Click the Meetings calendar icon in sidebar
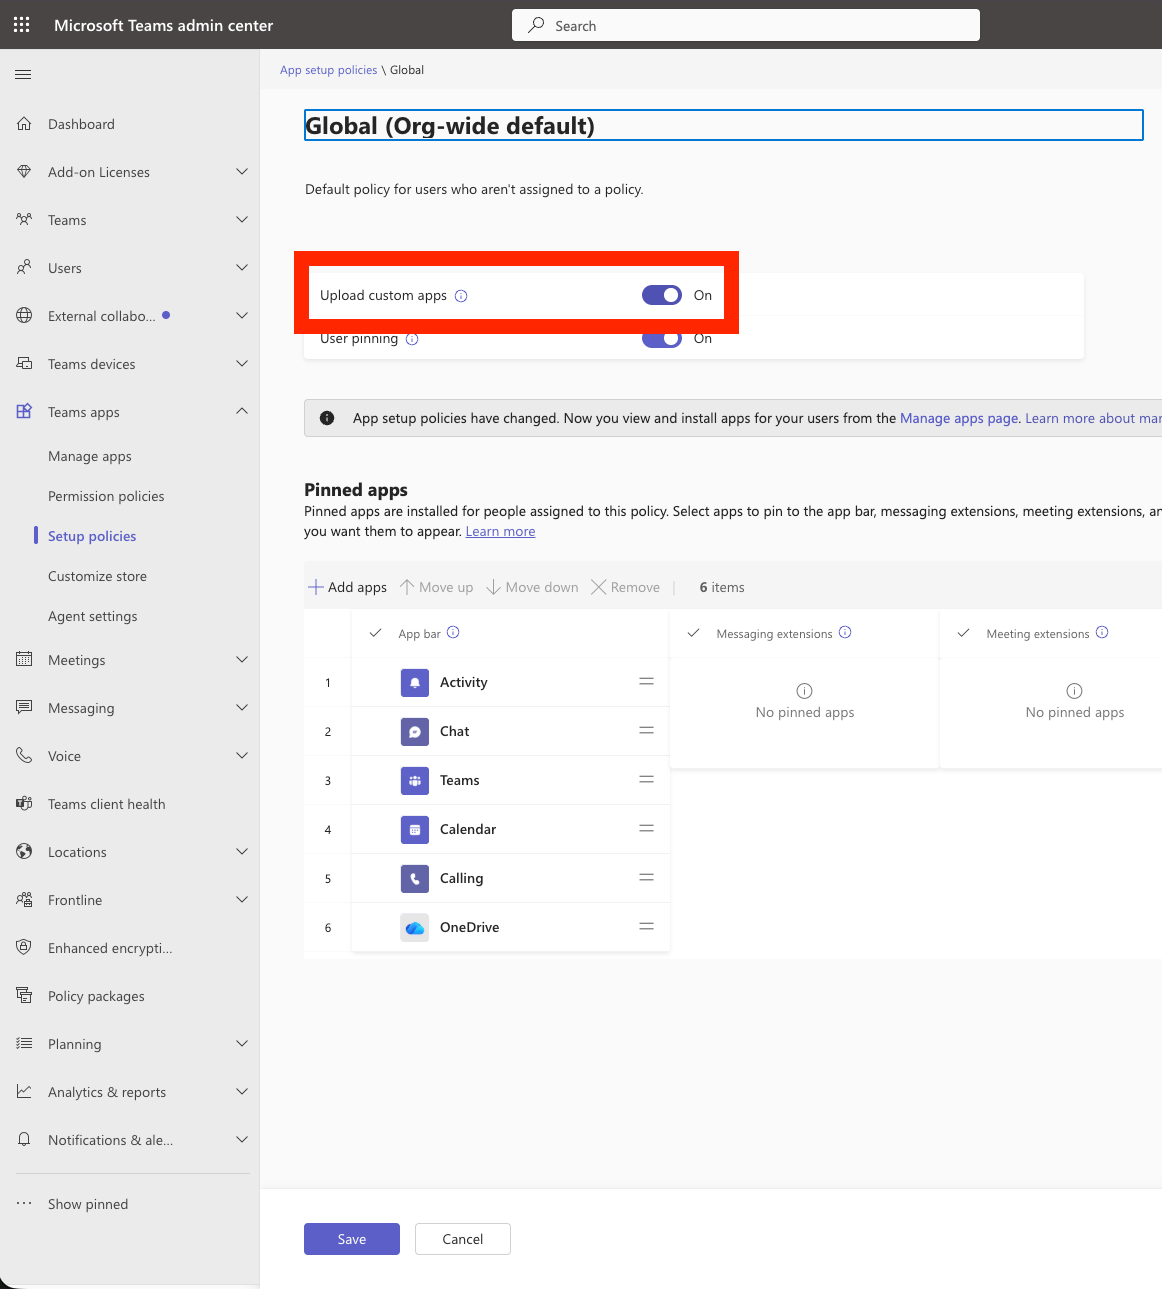 24,660
